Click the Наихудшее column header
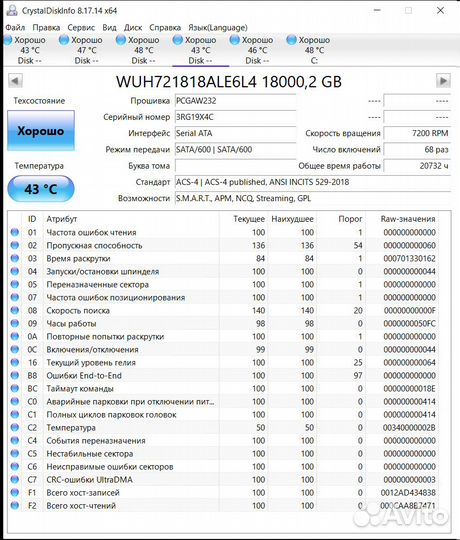This screenshot has height=540, width=460. click(292, 219)
